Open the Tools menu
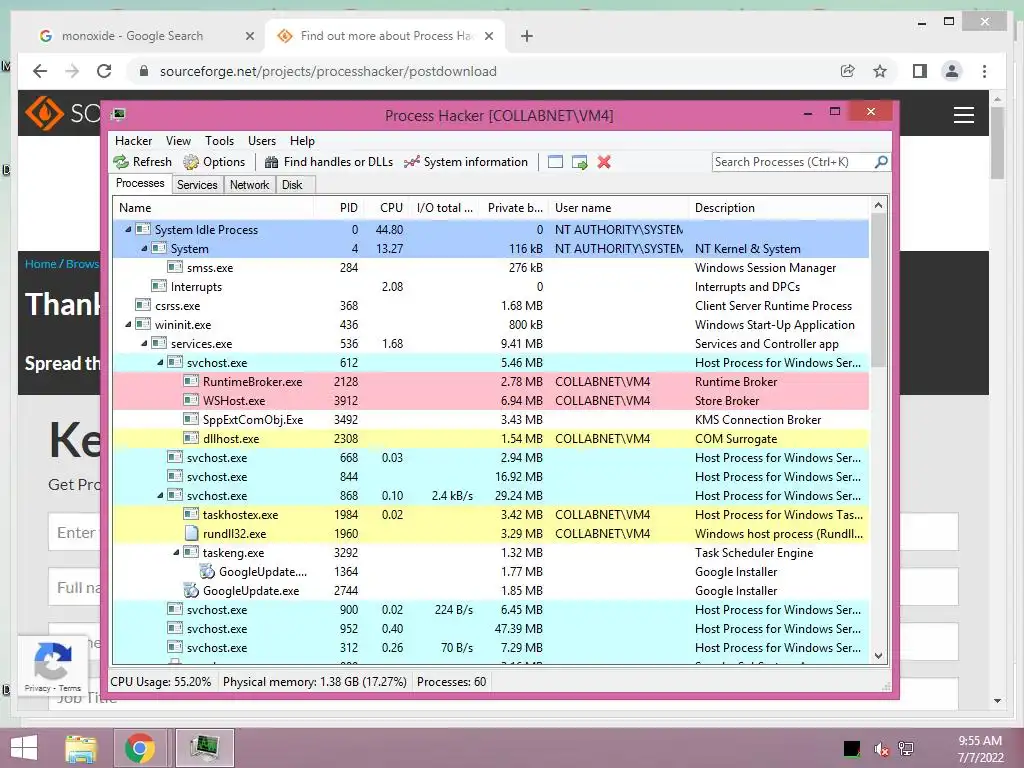The width and height of the screenshot is (1024, 768). click(219, 141)
